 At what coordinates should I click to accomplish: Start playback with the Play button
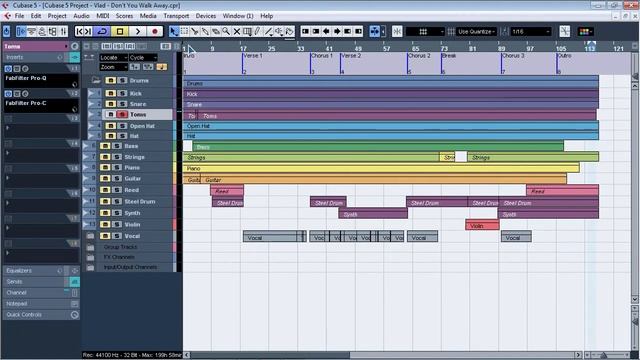coord(138,31)
